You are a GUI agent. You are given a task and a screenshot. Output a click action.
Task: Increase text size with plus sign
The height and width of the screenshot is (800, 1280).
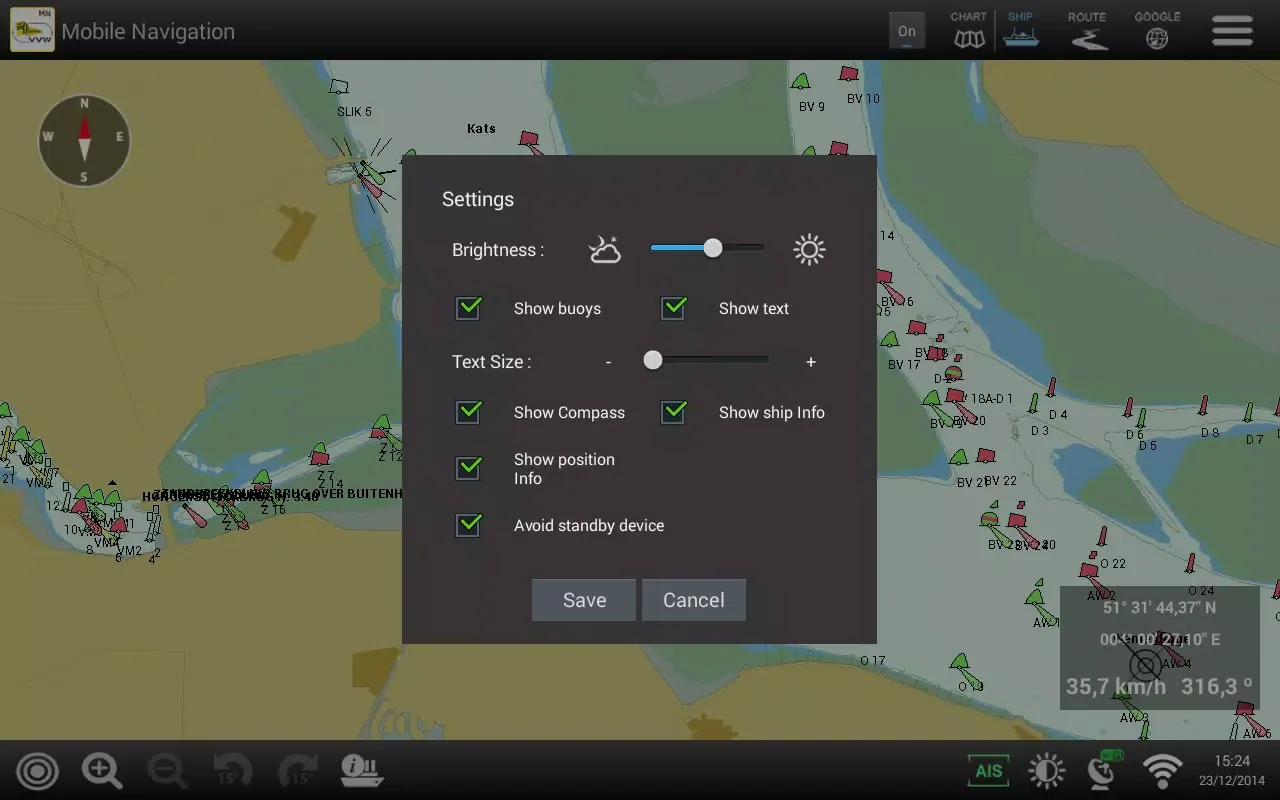pyautogui.click(x=811, y=362)
